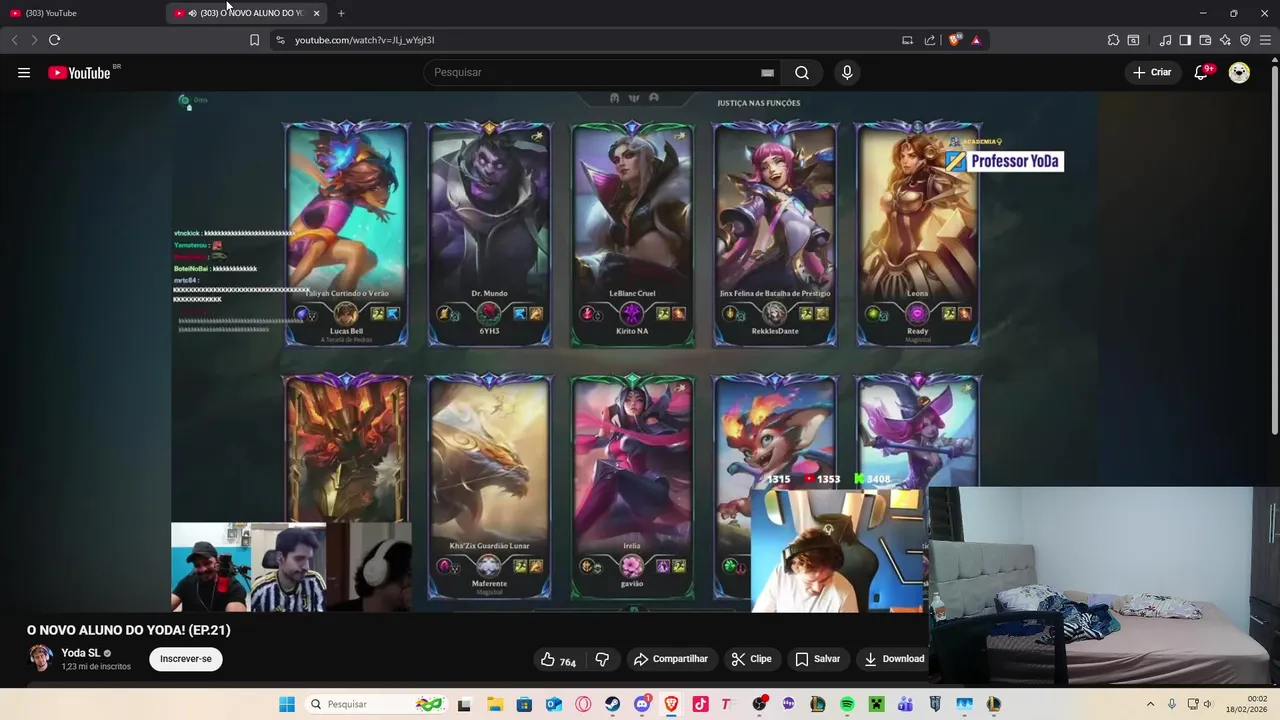The width and height of the screenshot is (1280, 720).
Task: Expand the system tray hidden icons chevron
Action: [x=1150, y=704]
